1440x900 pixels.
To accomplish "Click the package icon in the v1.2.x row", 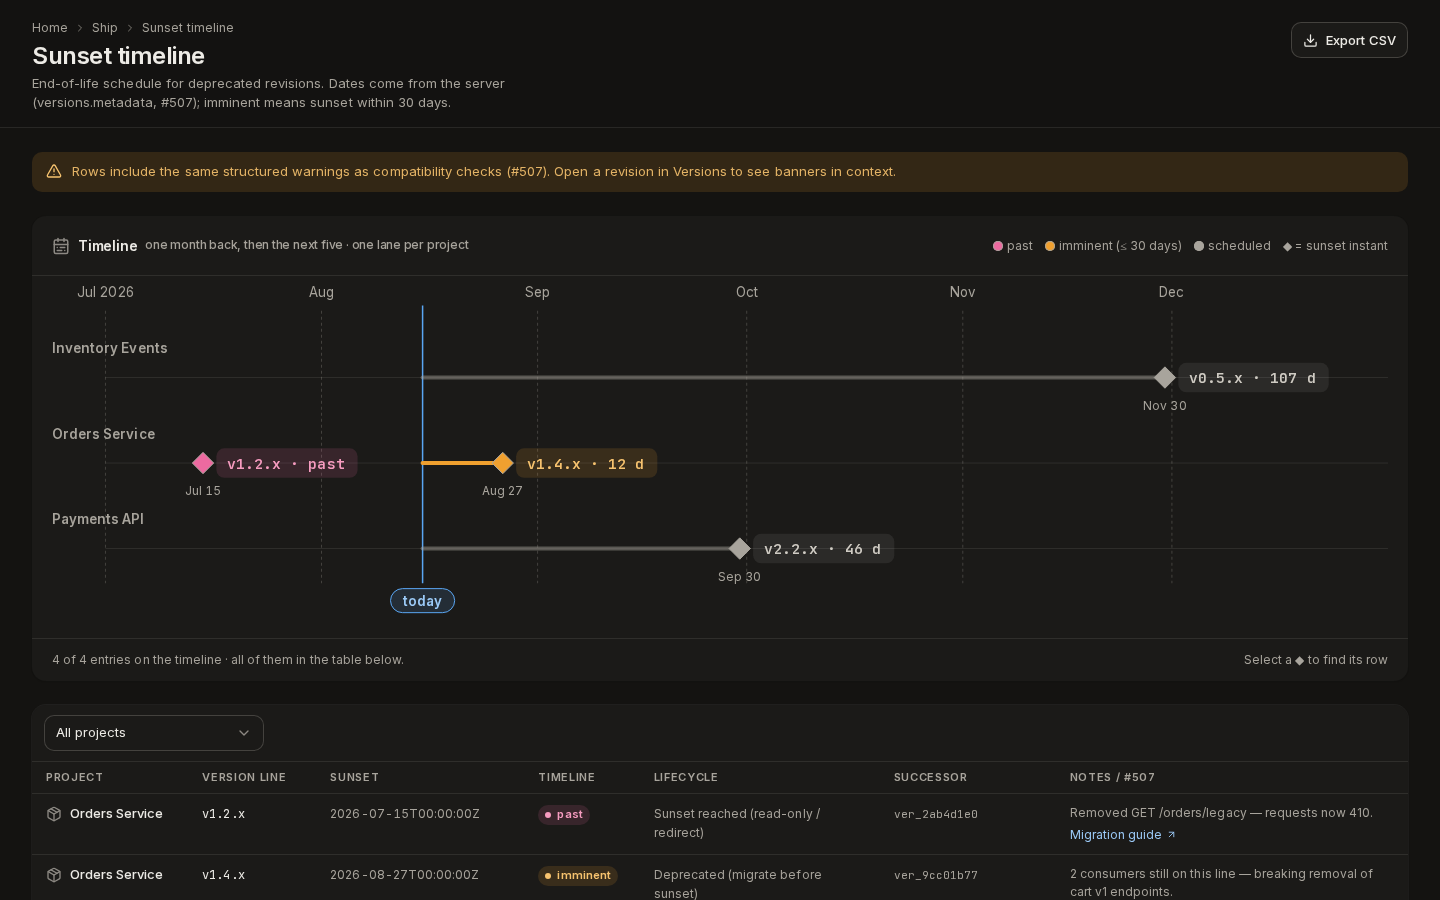I will click(x=54, y=814).
